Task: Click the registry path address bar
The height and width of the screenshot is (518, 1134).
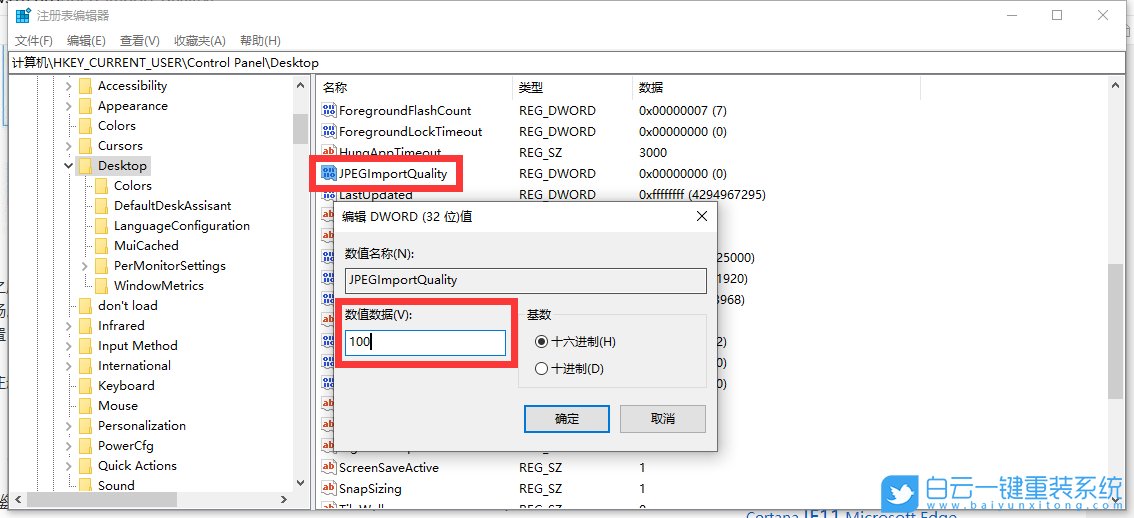Action: click(x=566, y=63)
